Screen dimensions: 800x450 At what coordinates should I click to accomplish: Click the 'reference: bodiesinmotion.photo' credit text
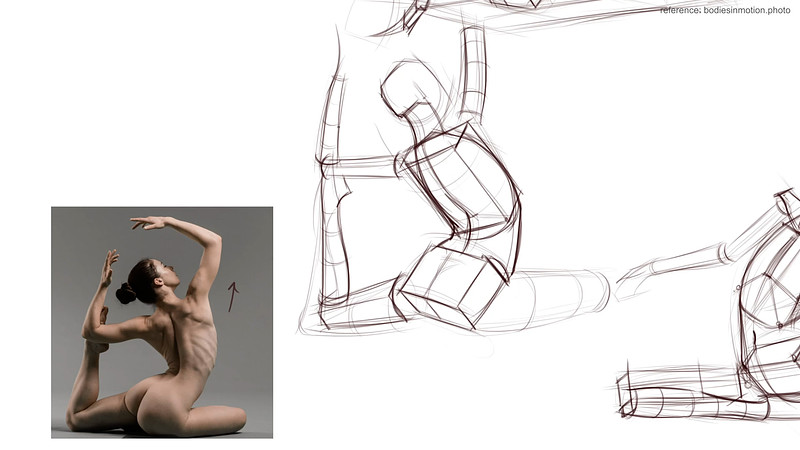point(725,10)
